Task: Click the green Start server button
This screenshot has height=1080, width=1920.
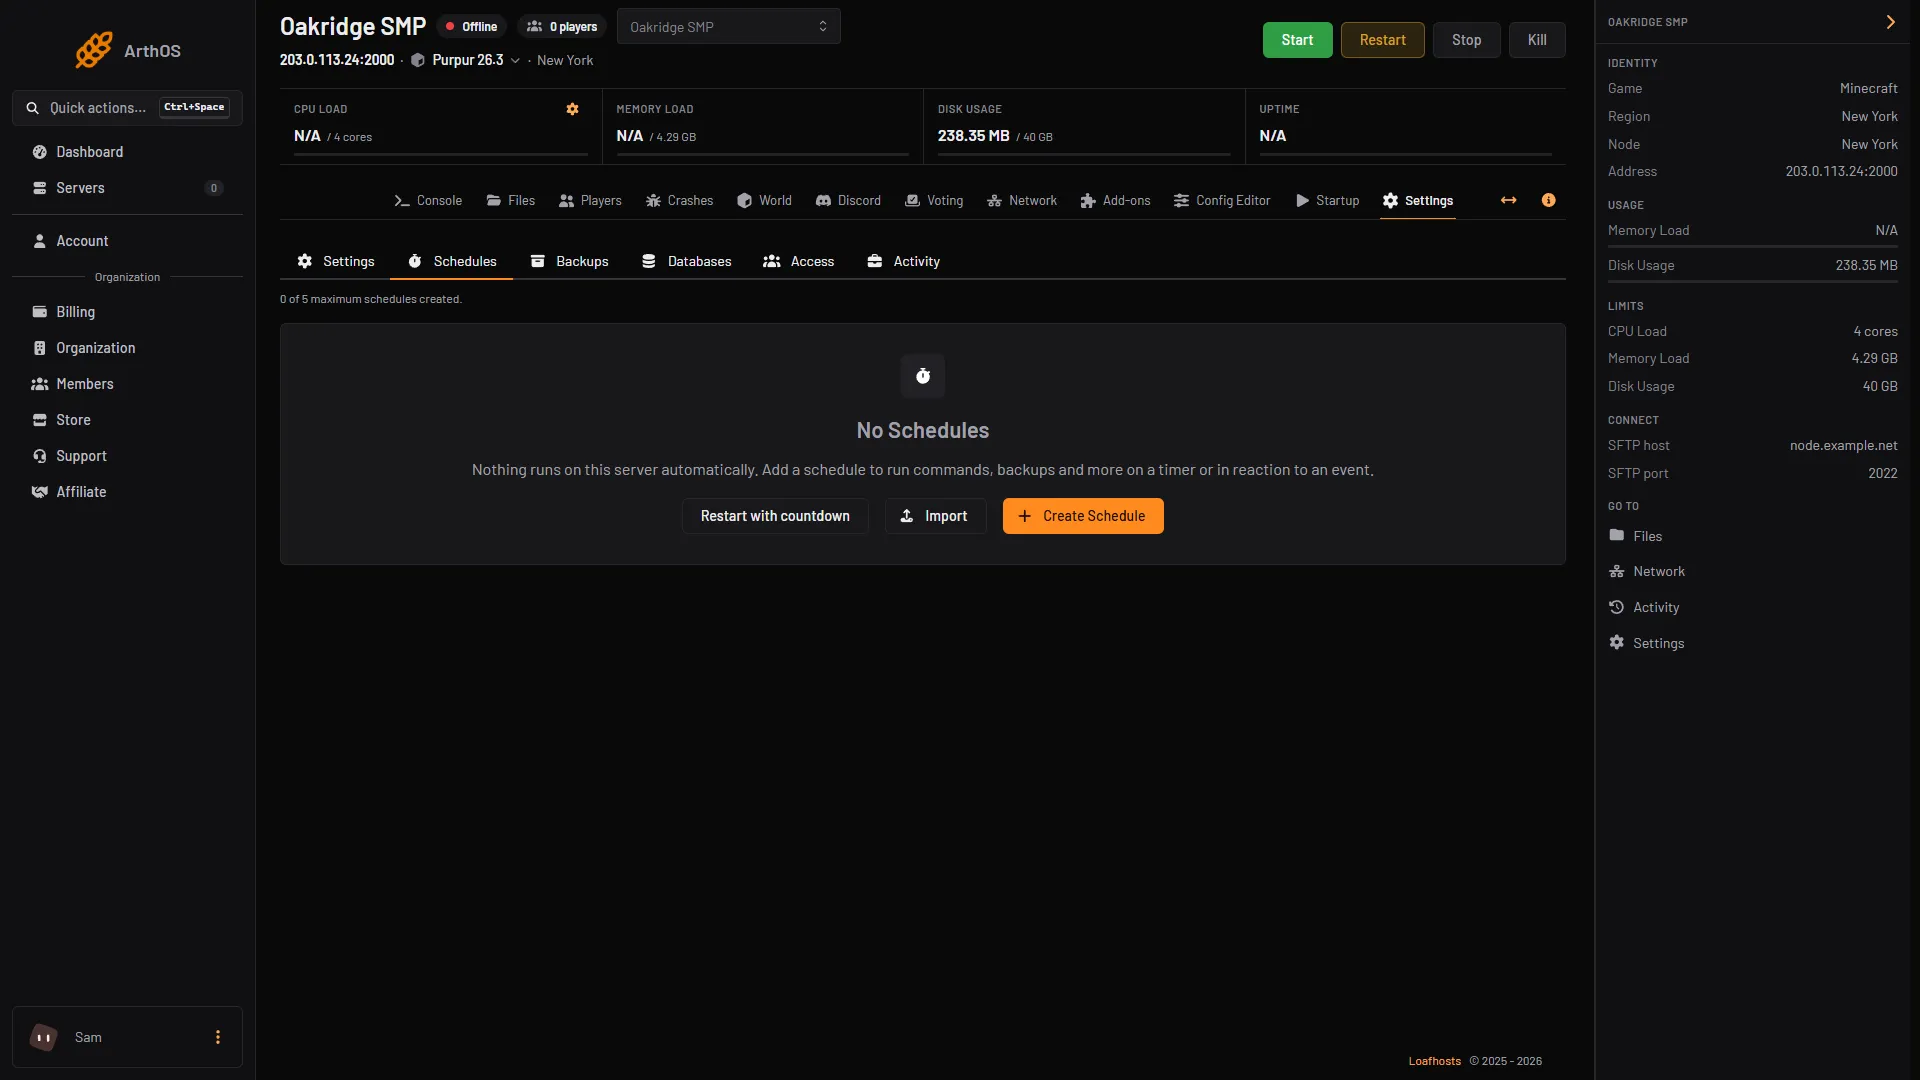Action: pyautogui.click(x=1297, y=40)
